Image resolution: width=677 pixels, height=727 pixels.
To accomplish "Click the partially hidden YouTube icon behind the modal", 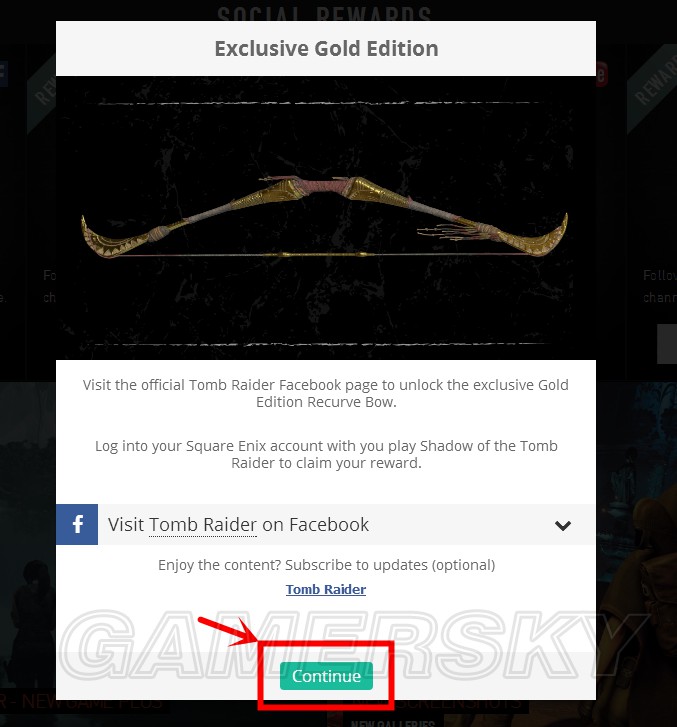I will pyautogui.click(x=602, y=74).
